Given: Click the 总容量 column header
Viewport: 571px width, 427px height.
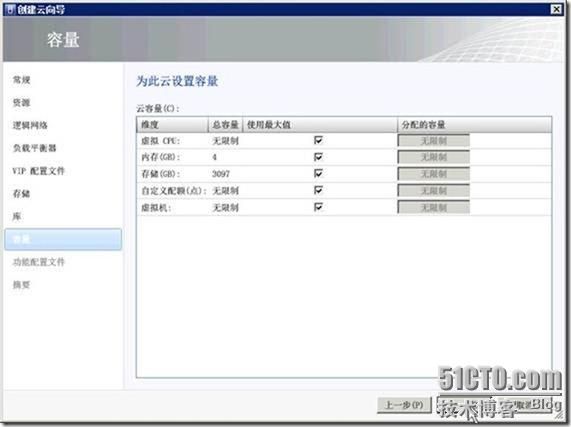Looking at the screenshot, I should click(x=225, y=125).
